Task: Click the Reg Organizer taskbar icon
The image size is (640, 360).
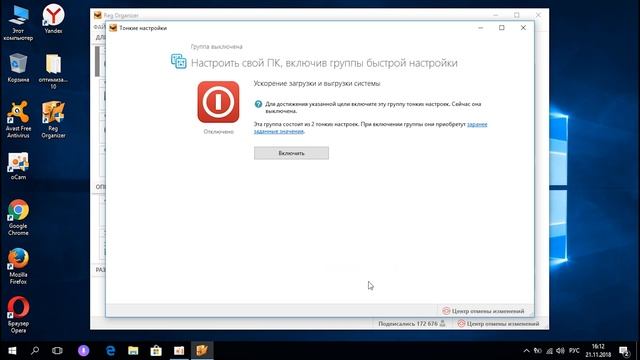Action: (202, 351)
